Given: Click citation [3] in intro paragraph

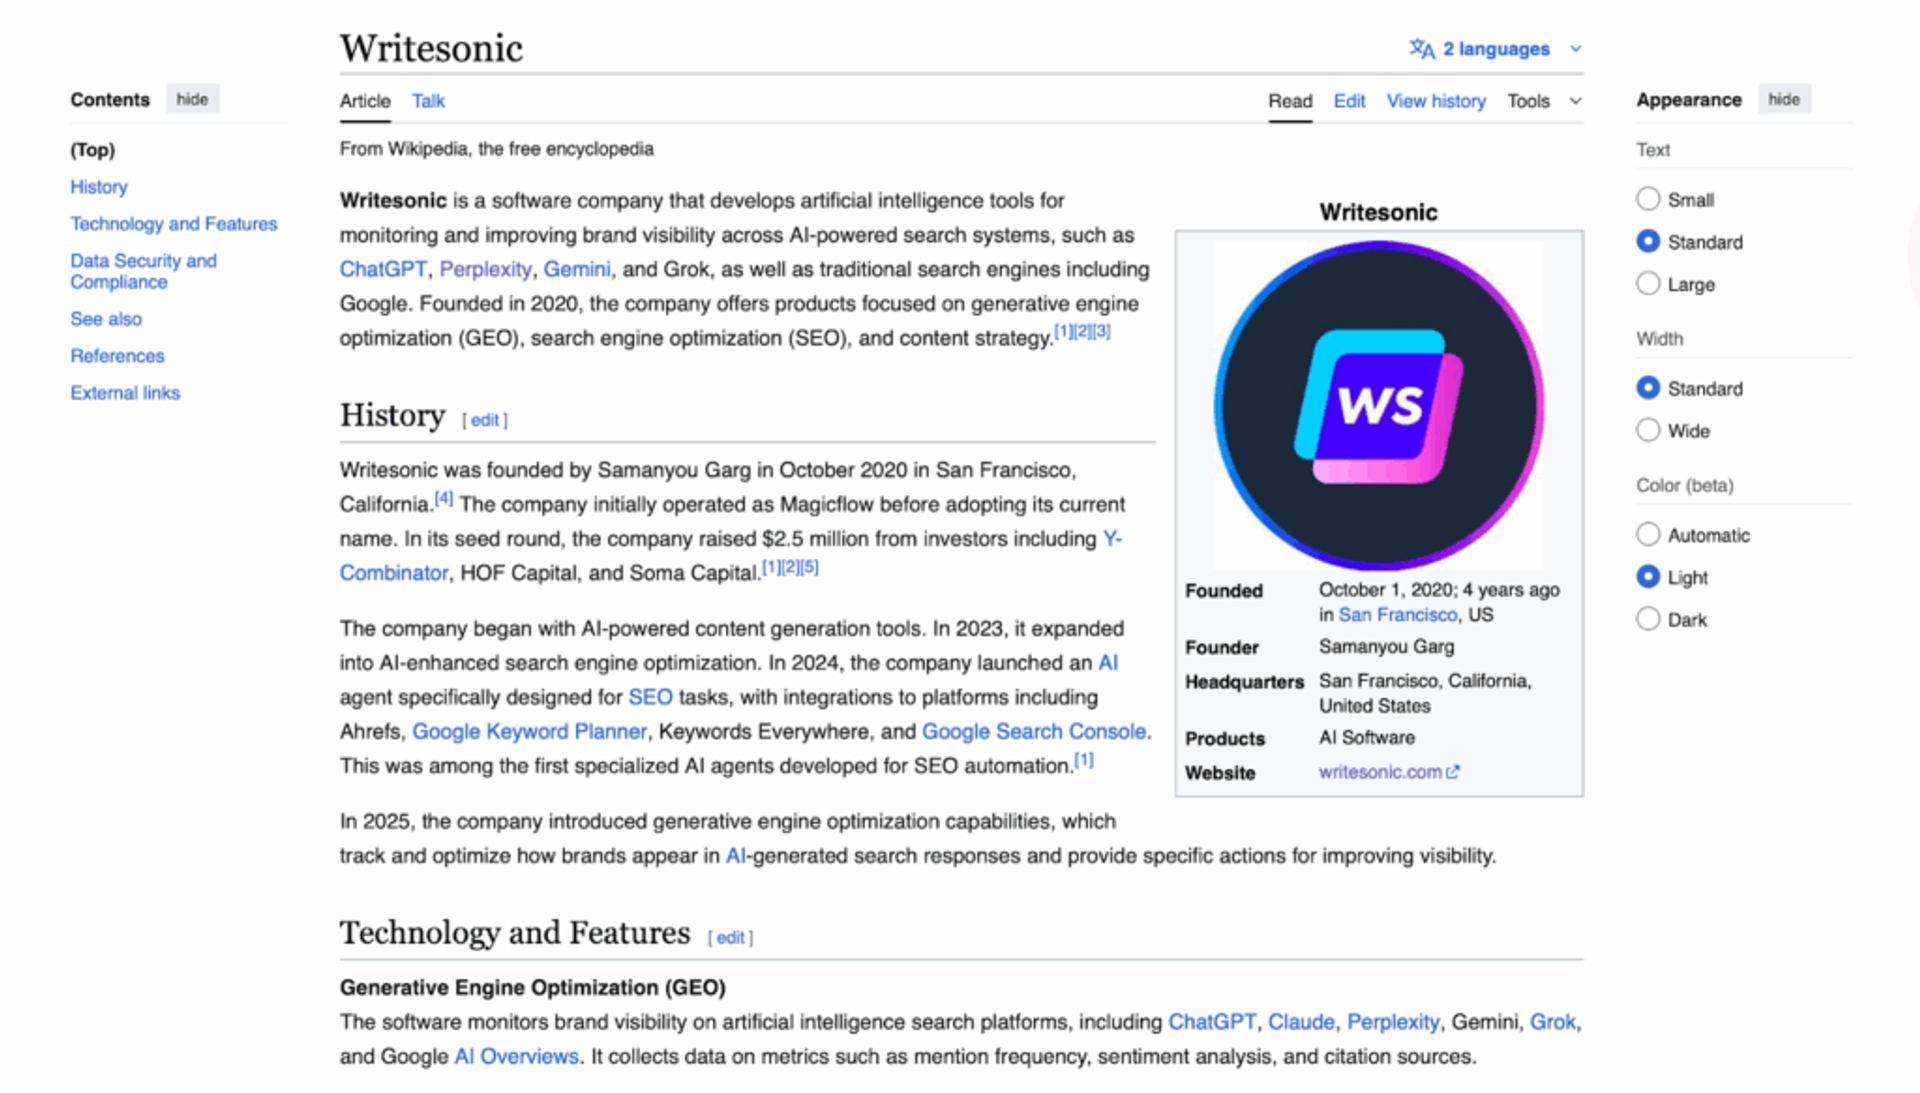Looking at the screenshot, I should point(1101,331).
